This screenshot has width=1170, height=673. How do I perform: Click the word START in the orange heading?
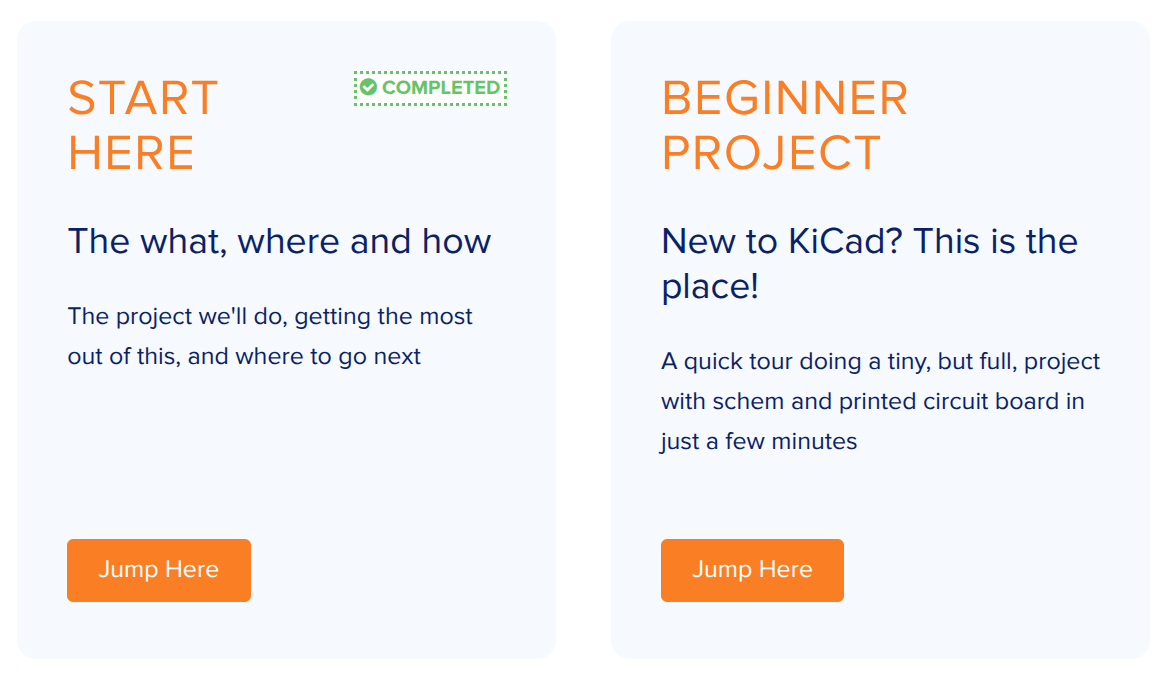[143, 99]
